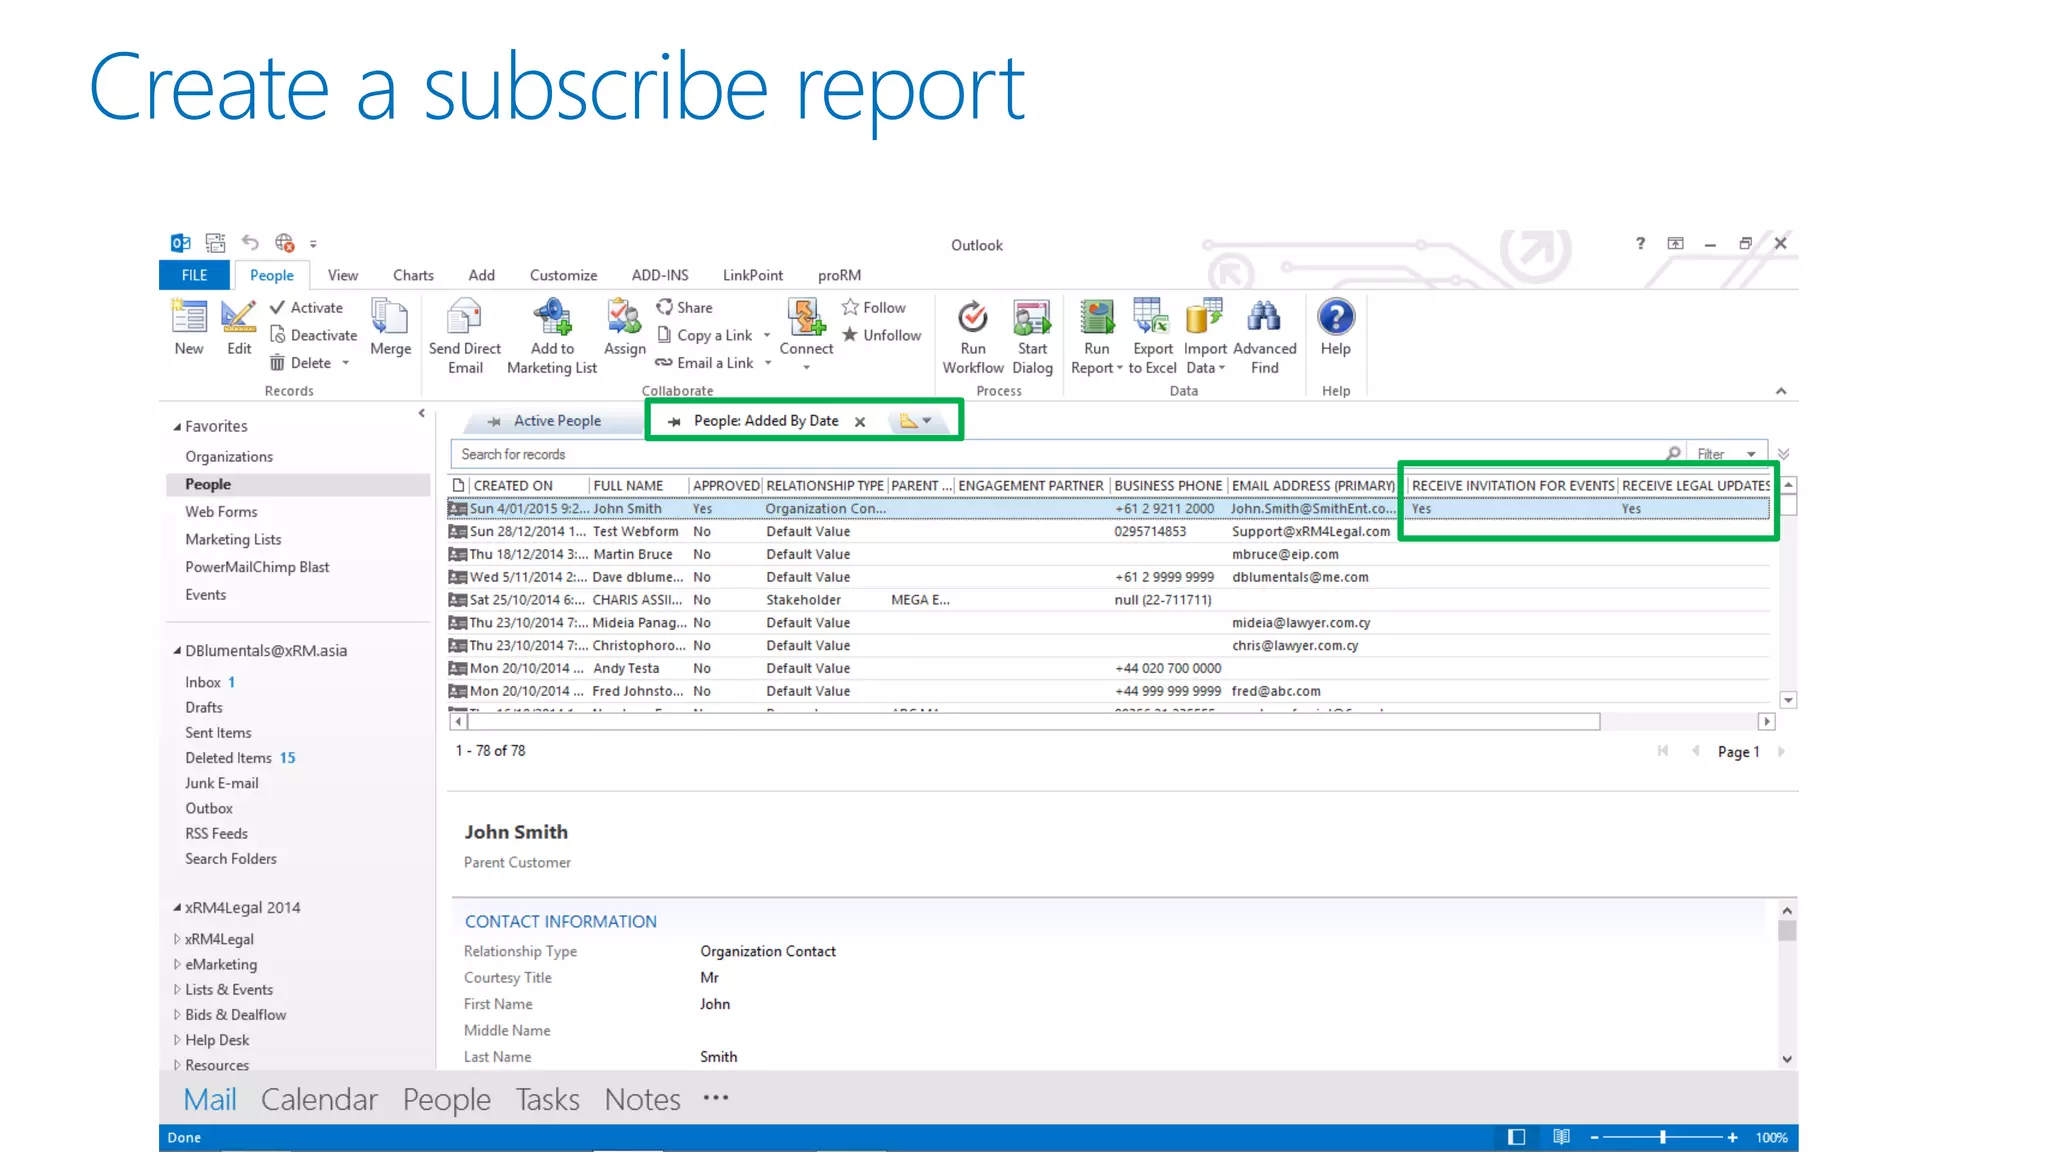Click the Edit record icon

click(x=239, y=317)
